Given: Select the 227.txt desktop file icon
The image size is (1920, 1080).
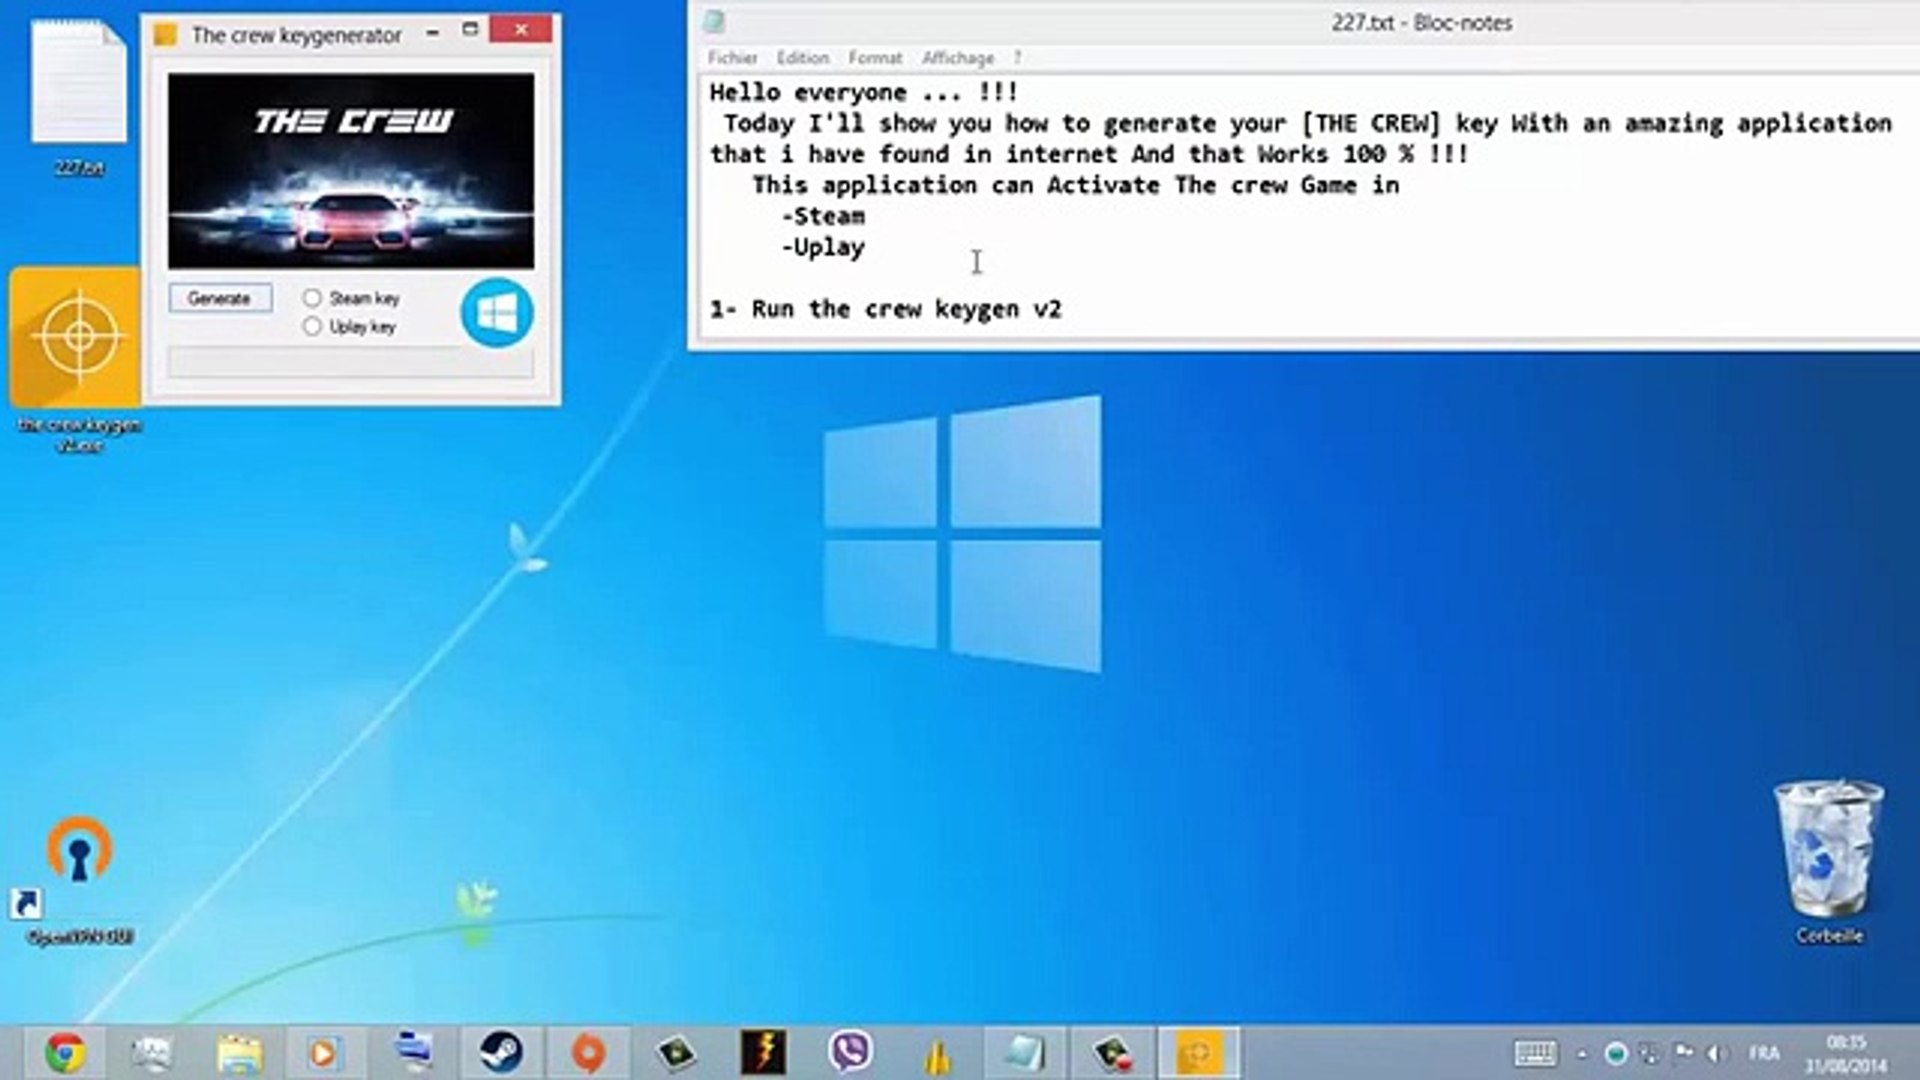Looking at the screenshot, I should point(79,85).
